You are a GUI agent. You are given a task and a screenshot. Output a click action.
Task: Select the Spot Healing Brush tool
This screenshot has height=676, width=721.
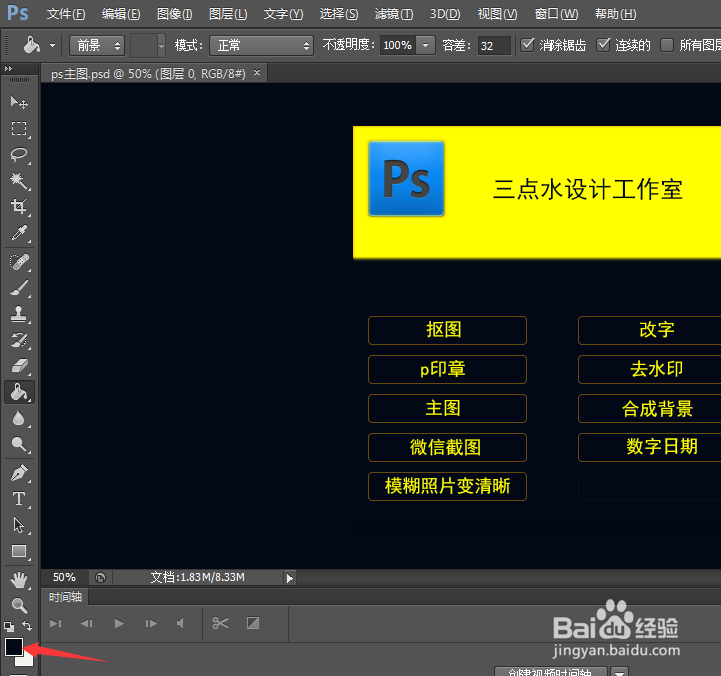[19, 262]
